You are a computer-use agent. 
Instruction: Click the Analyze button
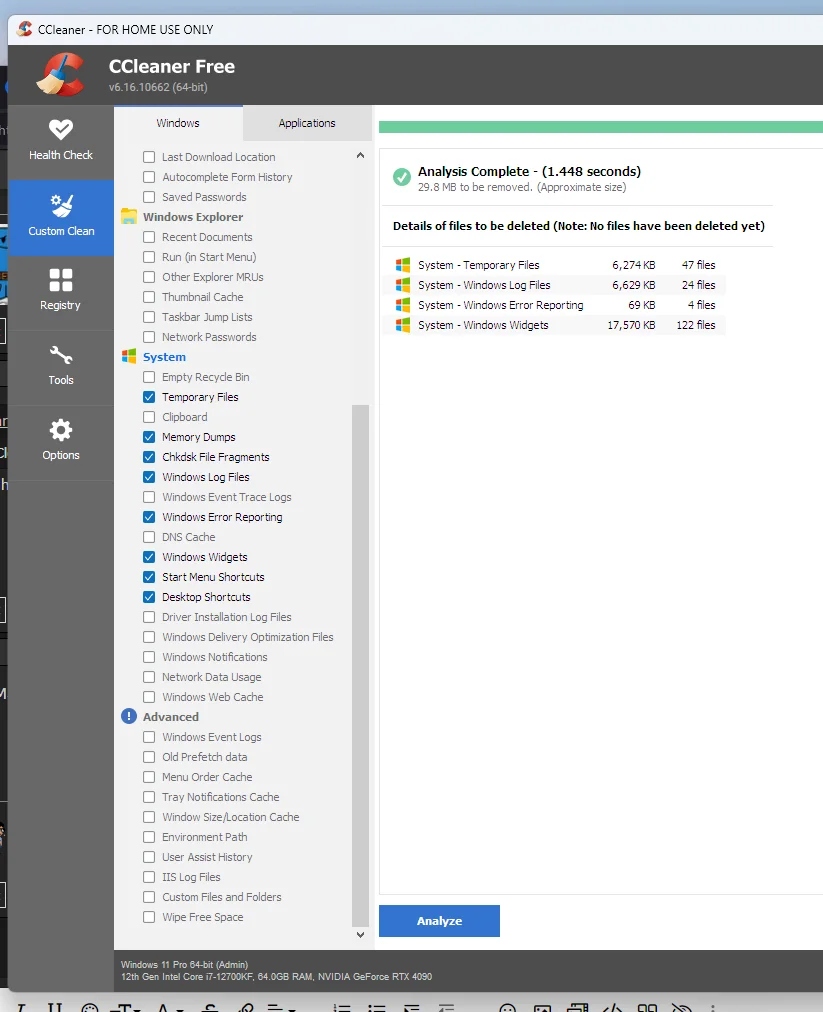440,921
